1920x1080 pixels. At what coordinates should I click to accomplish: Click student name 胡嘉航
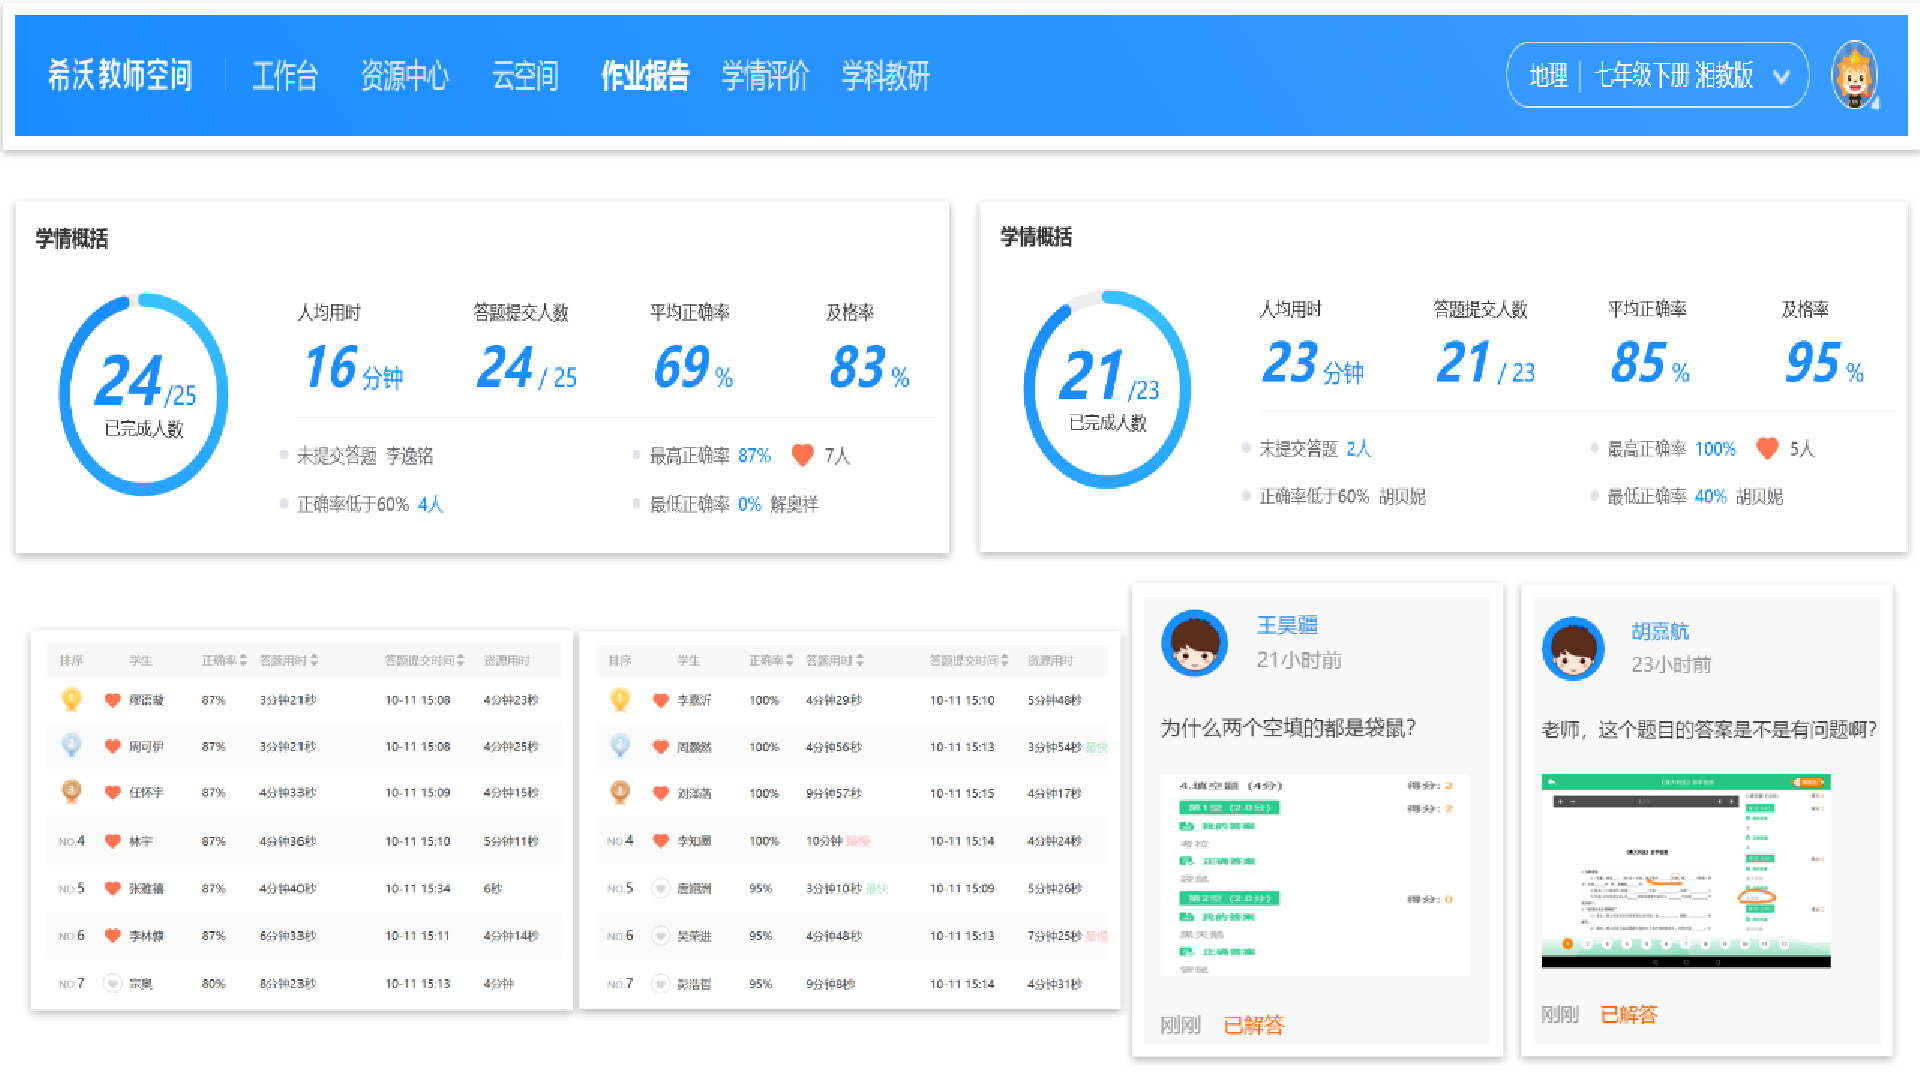[1660, 631]
